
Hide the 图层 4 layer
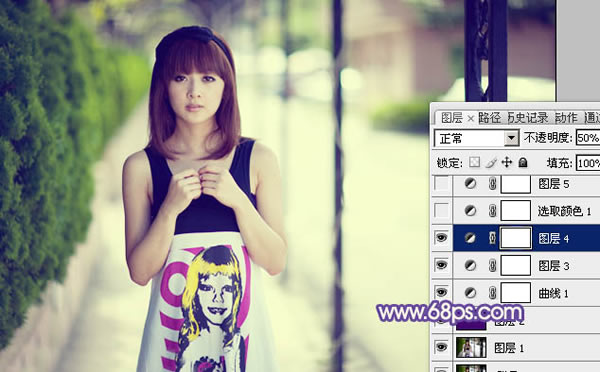coord(441,238)
